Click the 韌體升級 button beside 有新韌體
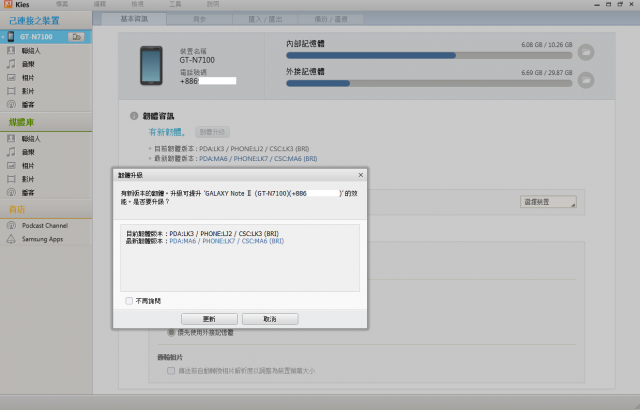The image size is (640, 410). 212,132
